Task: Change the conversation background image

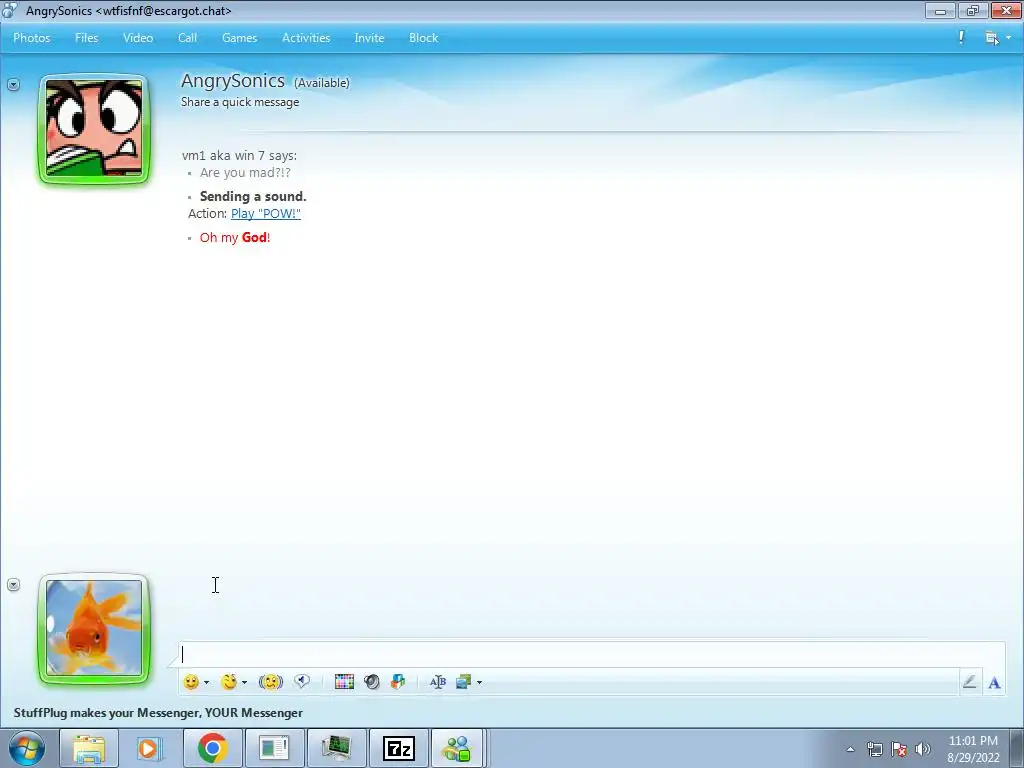Action: pos(464,682)
